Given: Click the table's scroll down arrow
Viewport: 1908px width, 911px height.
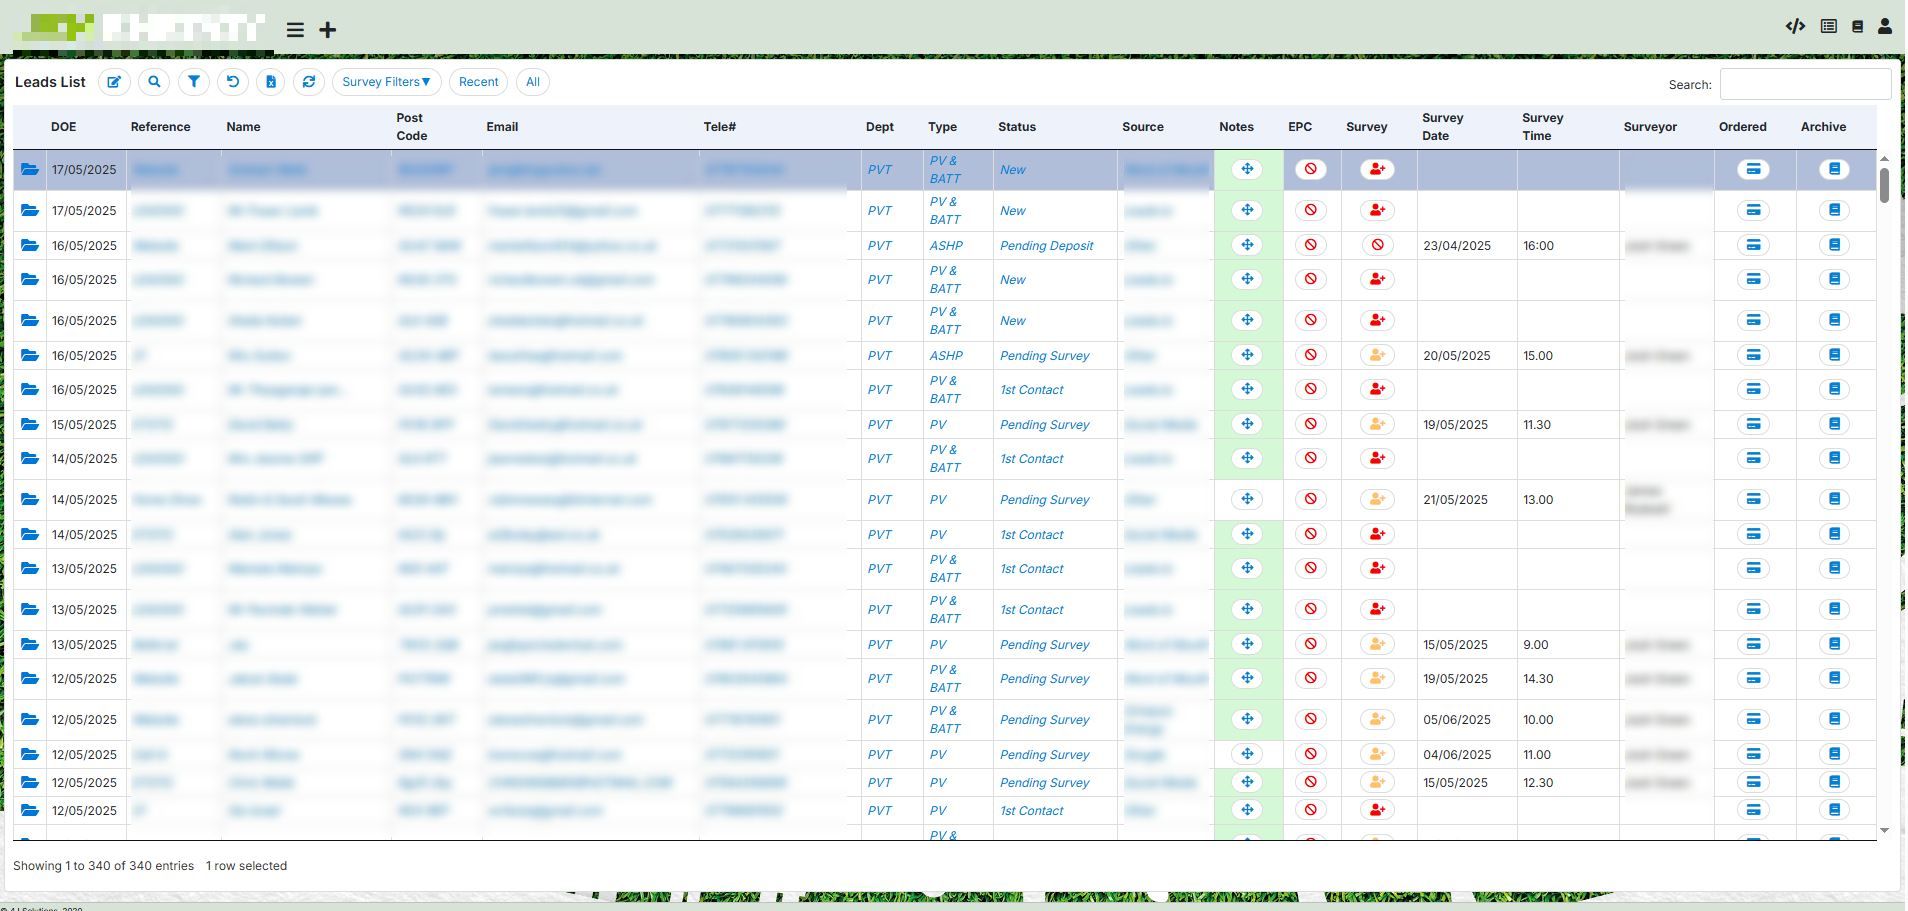Looking at the screenshot, I should coord(1884,831).
